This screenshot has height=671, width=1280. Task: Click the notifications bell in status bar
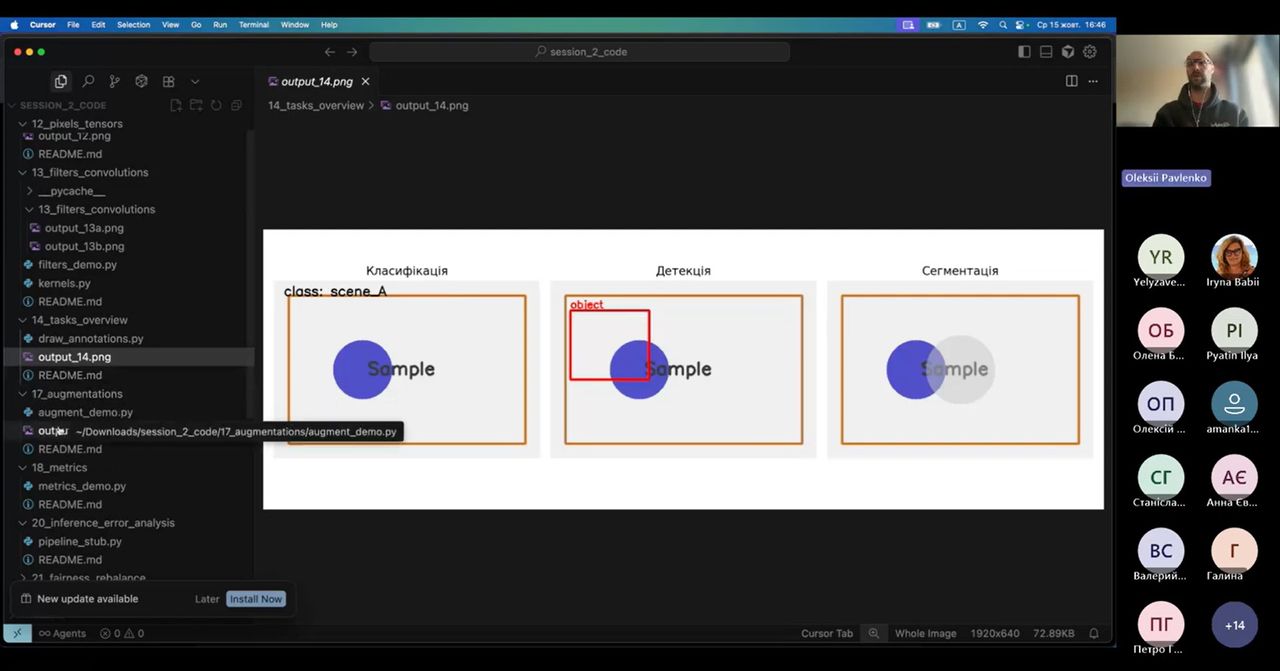pos(1094,633)
